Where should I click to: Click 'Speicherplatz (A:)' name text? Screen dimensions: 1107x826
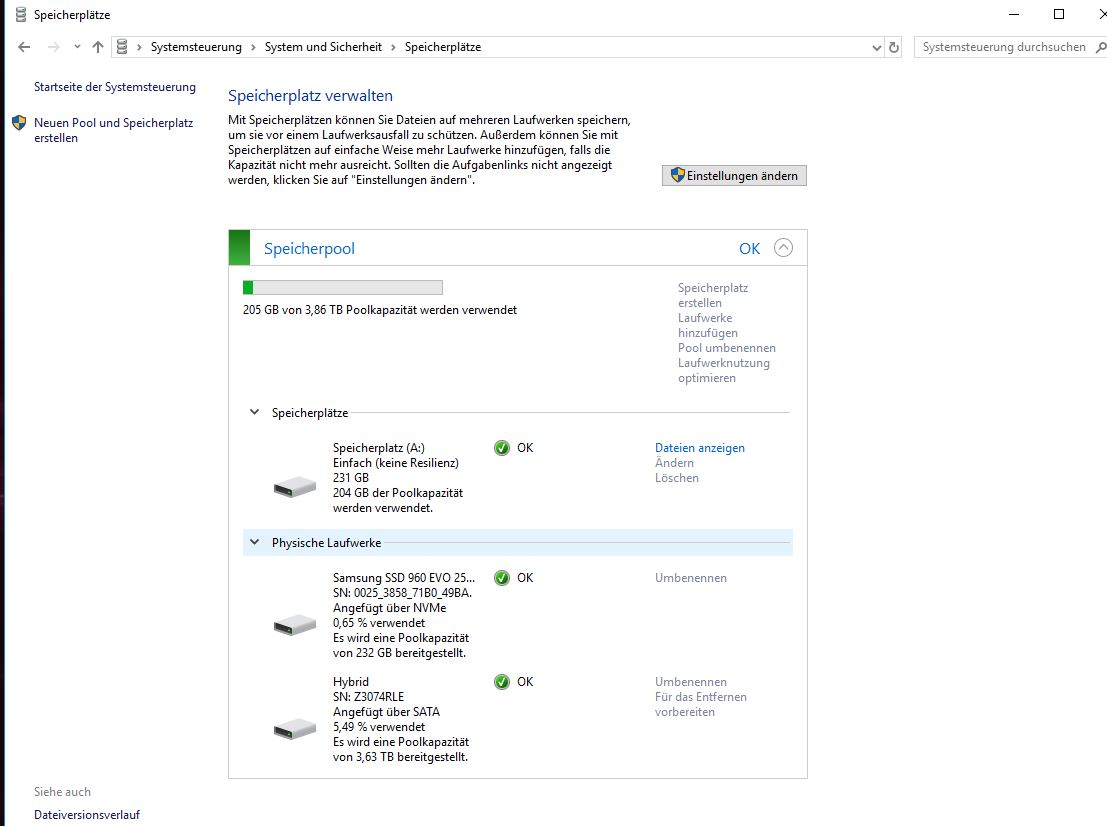point(378,448)
